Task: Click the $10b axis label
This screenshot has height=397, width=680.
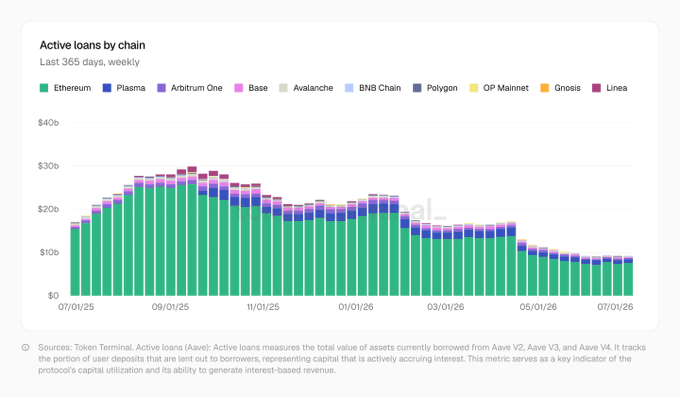Action: (49, 252)
